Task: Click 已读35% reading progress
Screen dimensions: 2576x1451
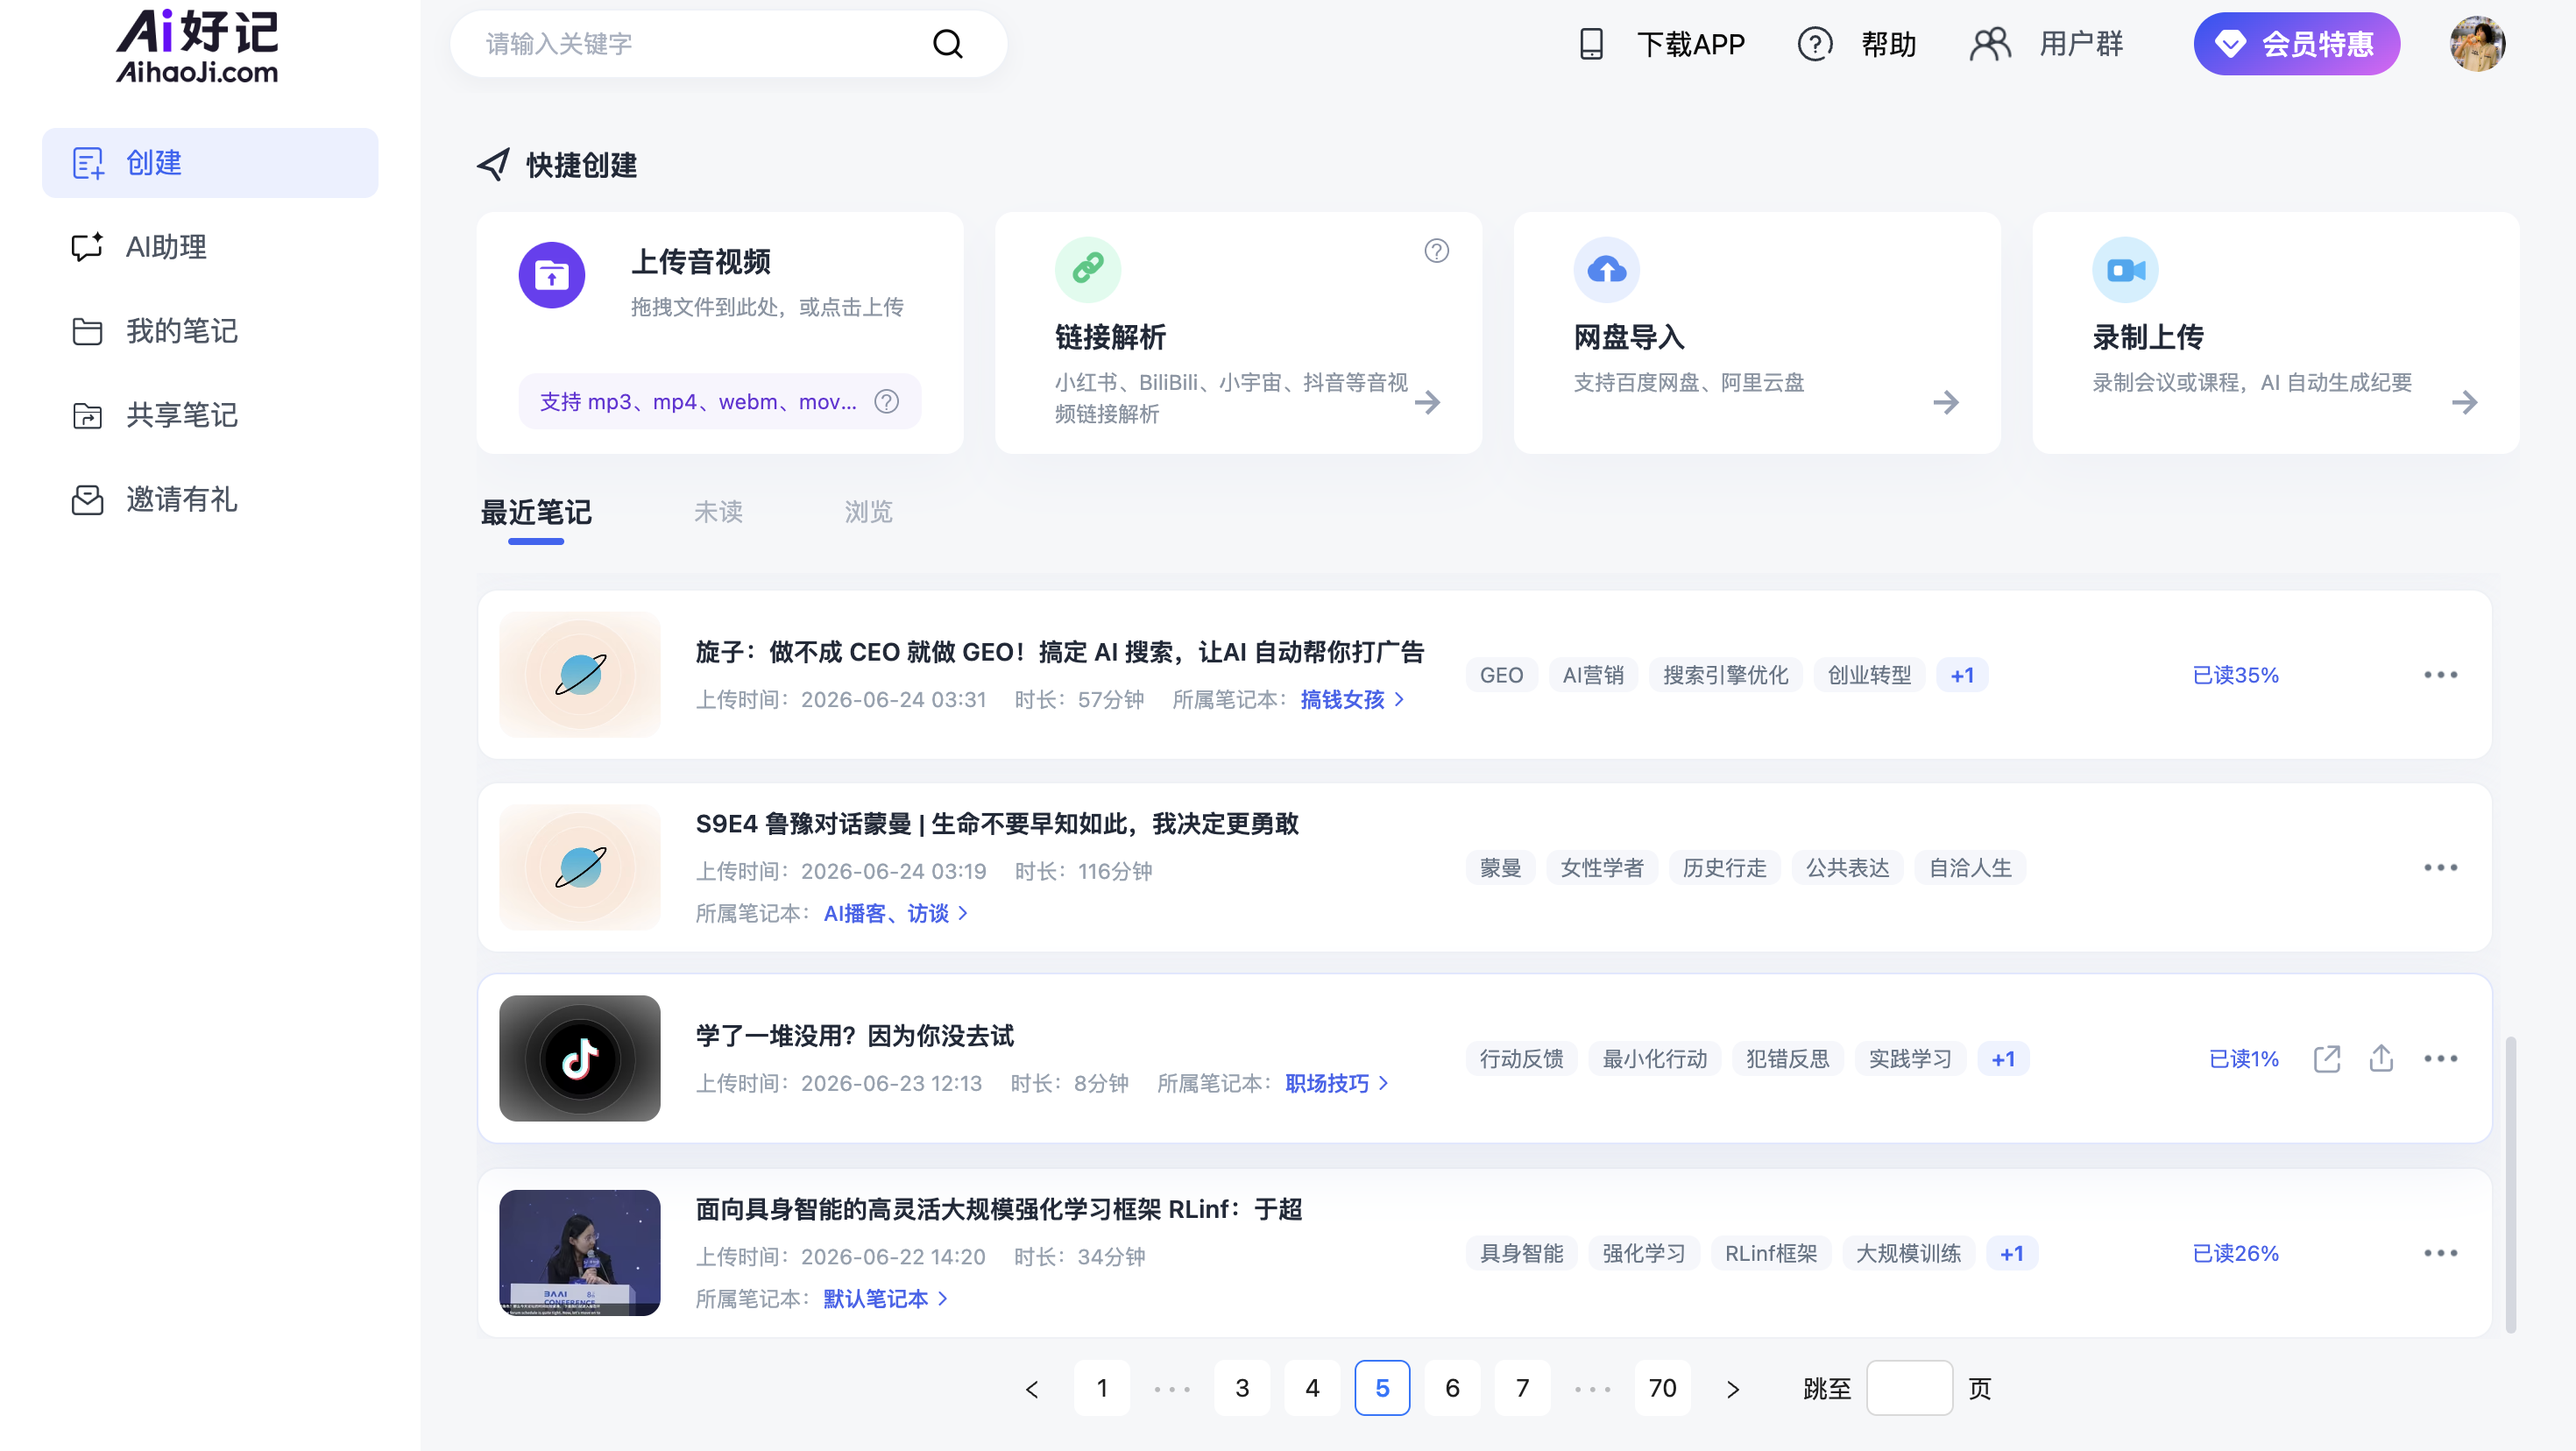Action: pyautogui.click(x=2235, y=675)
